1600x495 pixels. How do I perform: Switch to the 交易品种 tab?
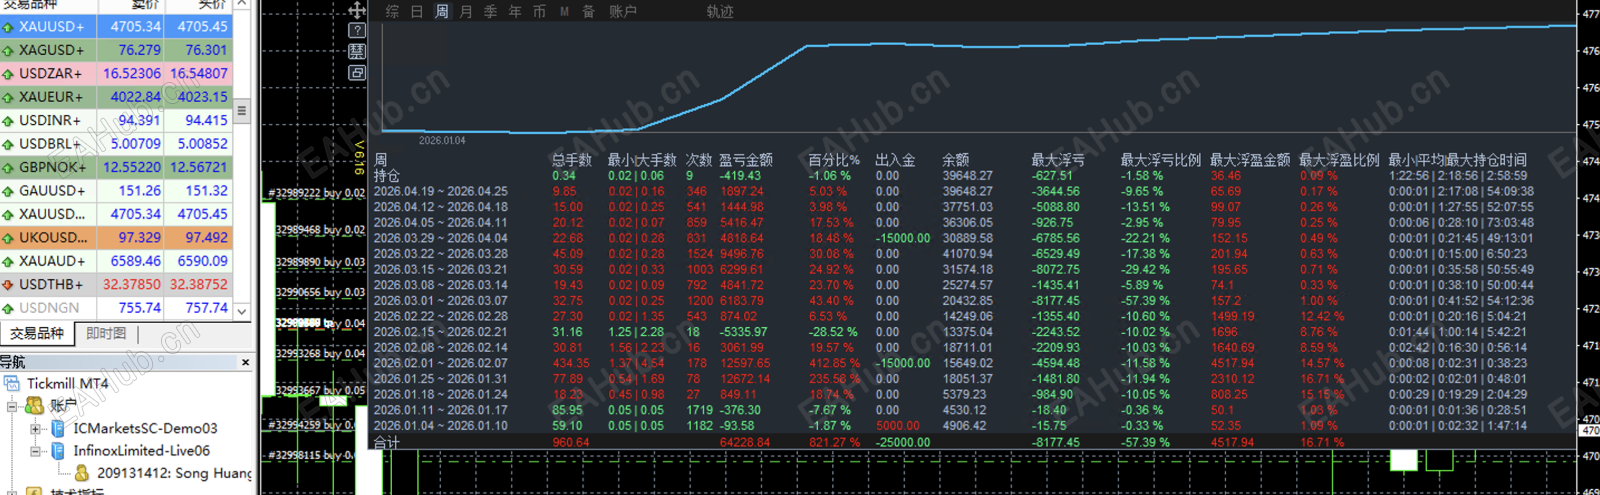click(x=37, y=333)
